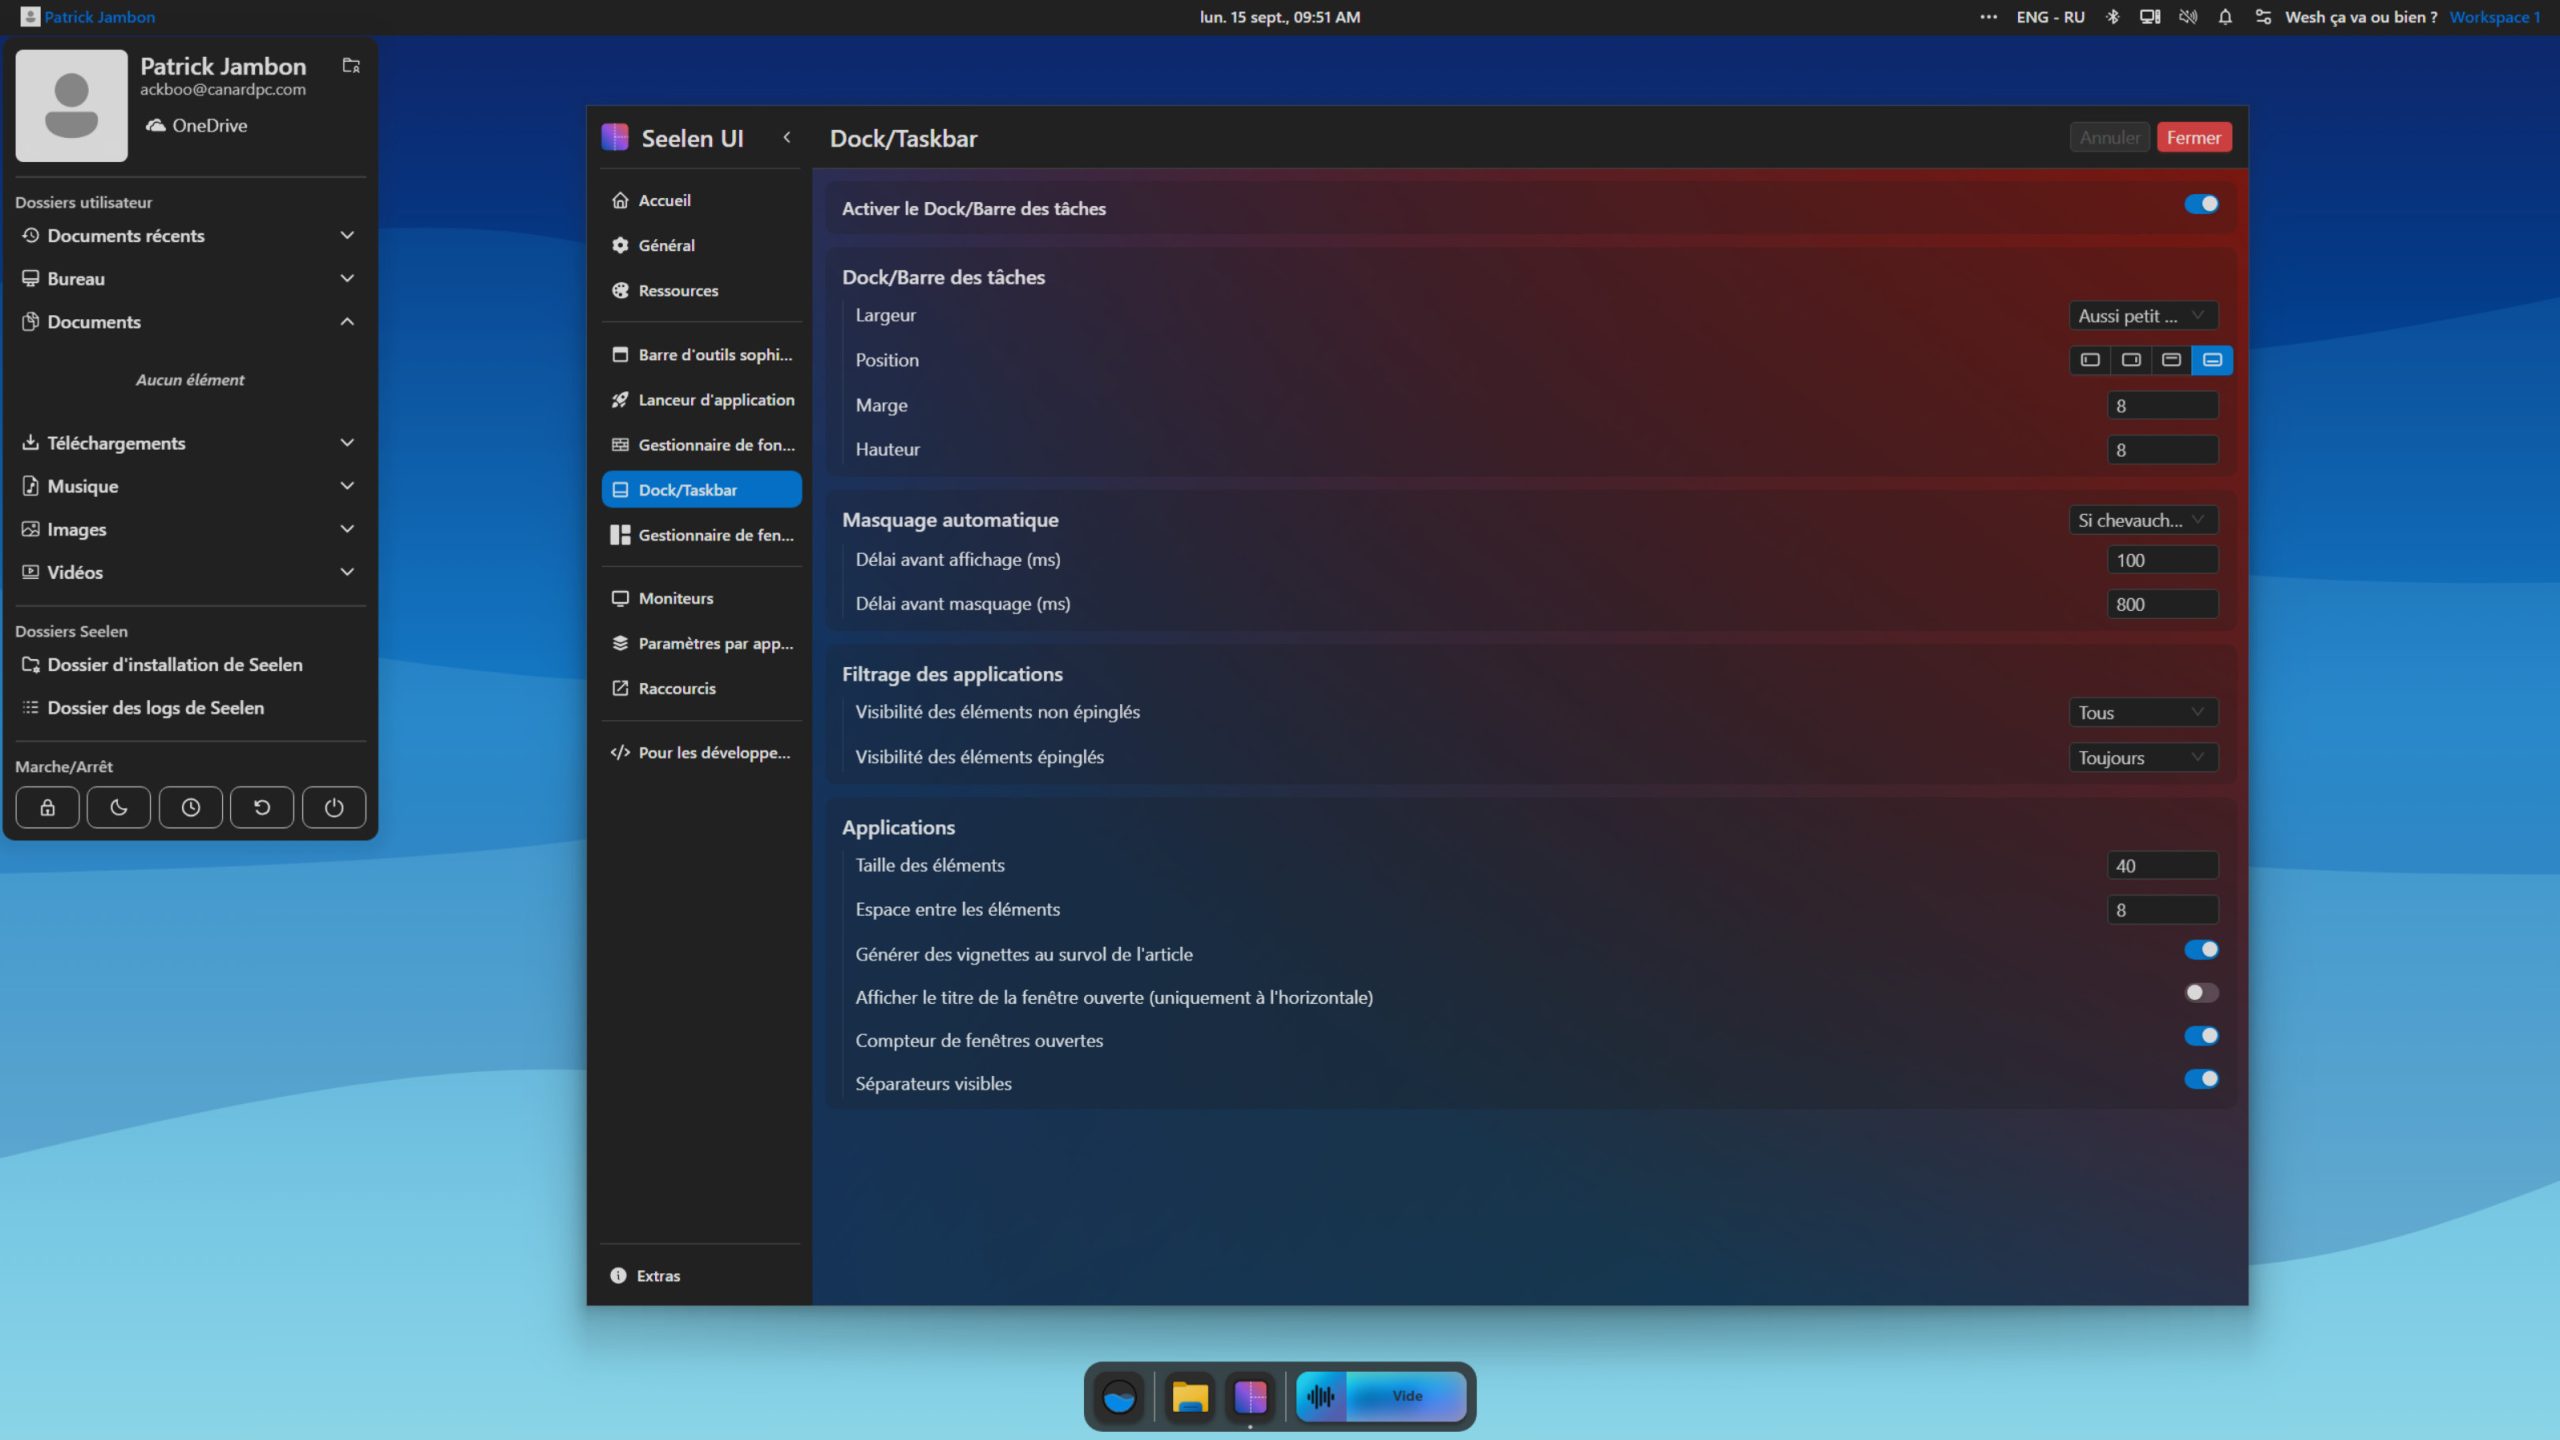Open Dossier d'installation de Seelen
2560x1440 pixels.
point(190,664)
